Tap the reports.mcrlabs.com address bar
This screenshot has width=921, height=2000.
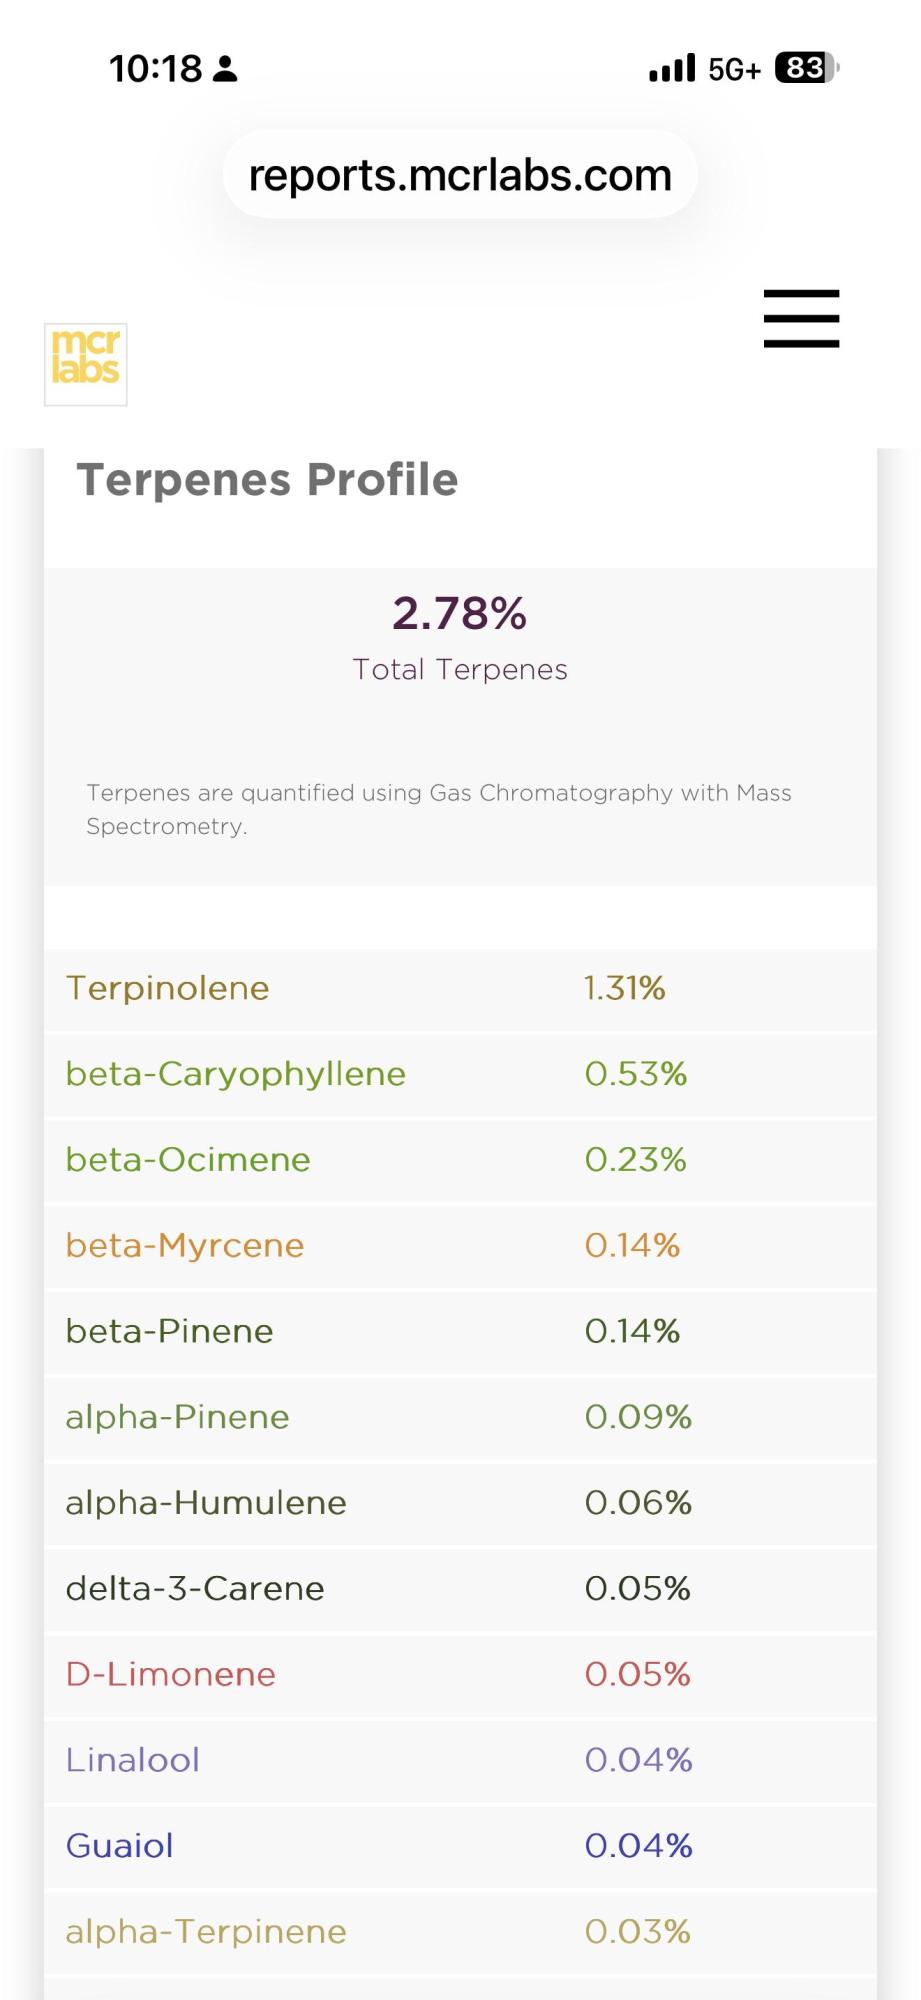tap(460, 175)
